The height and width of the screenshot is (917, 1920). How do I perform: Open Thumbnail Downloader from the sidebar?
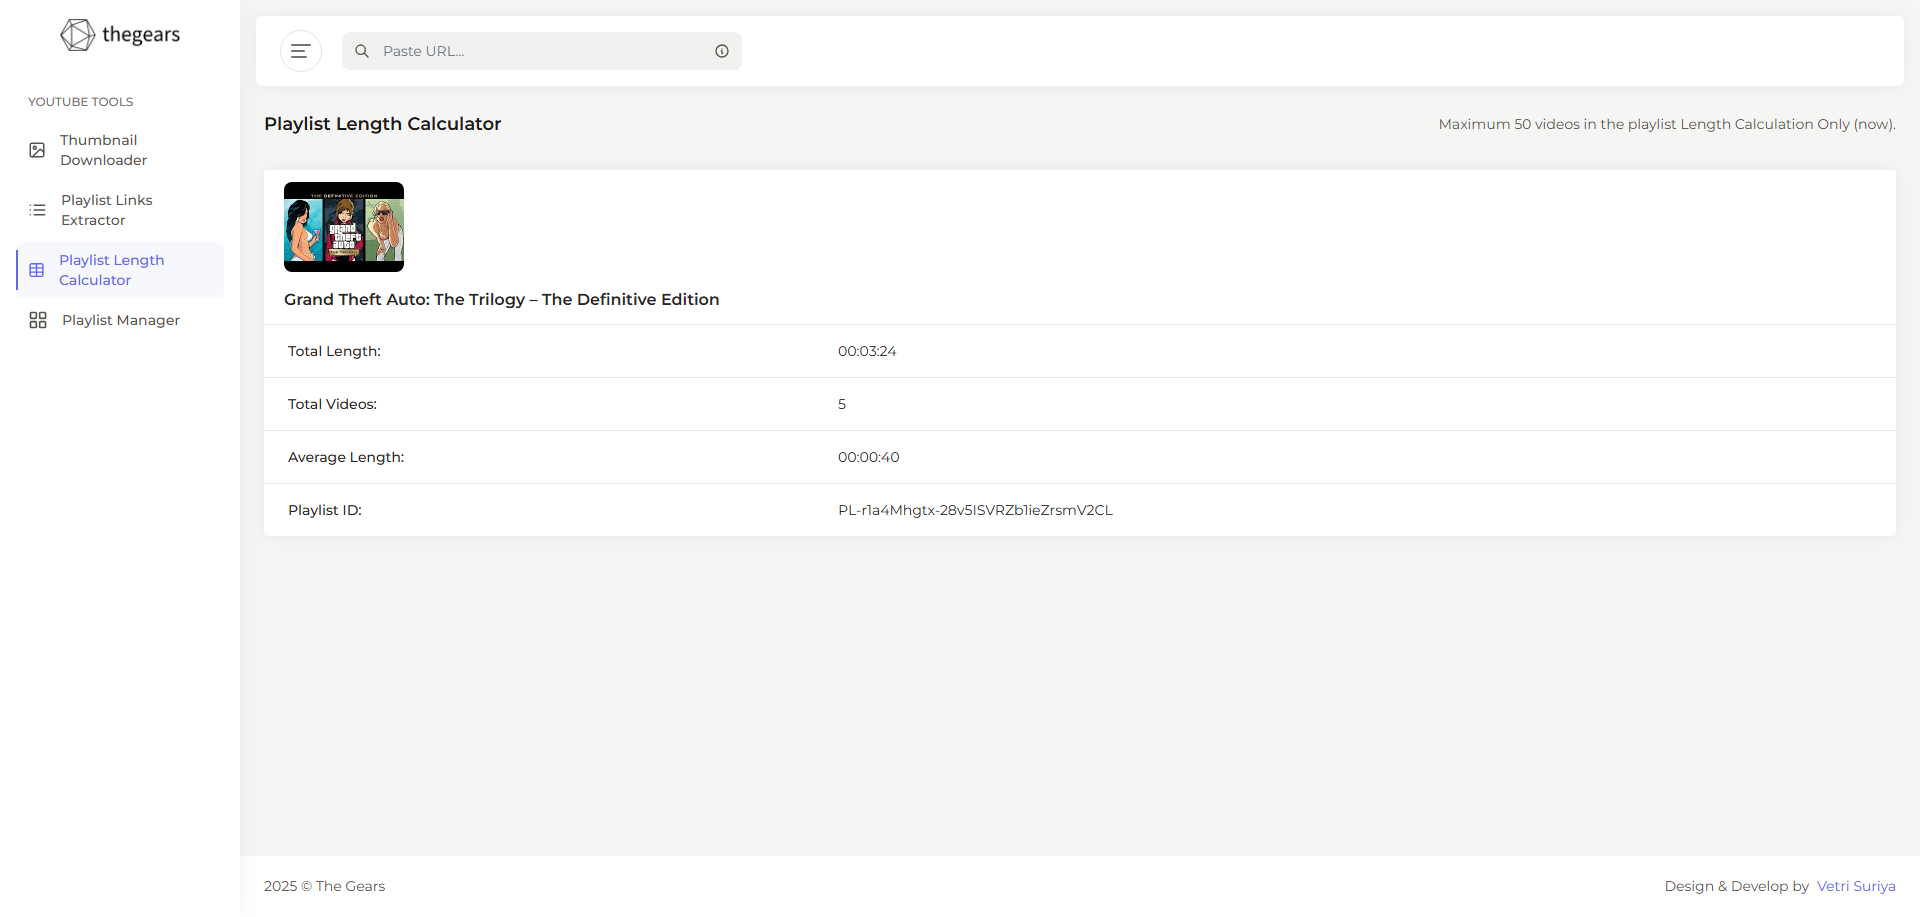point(103,150)
